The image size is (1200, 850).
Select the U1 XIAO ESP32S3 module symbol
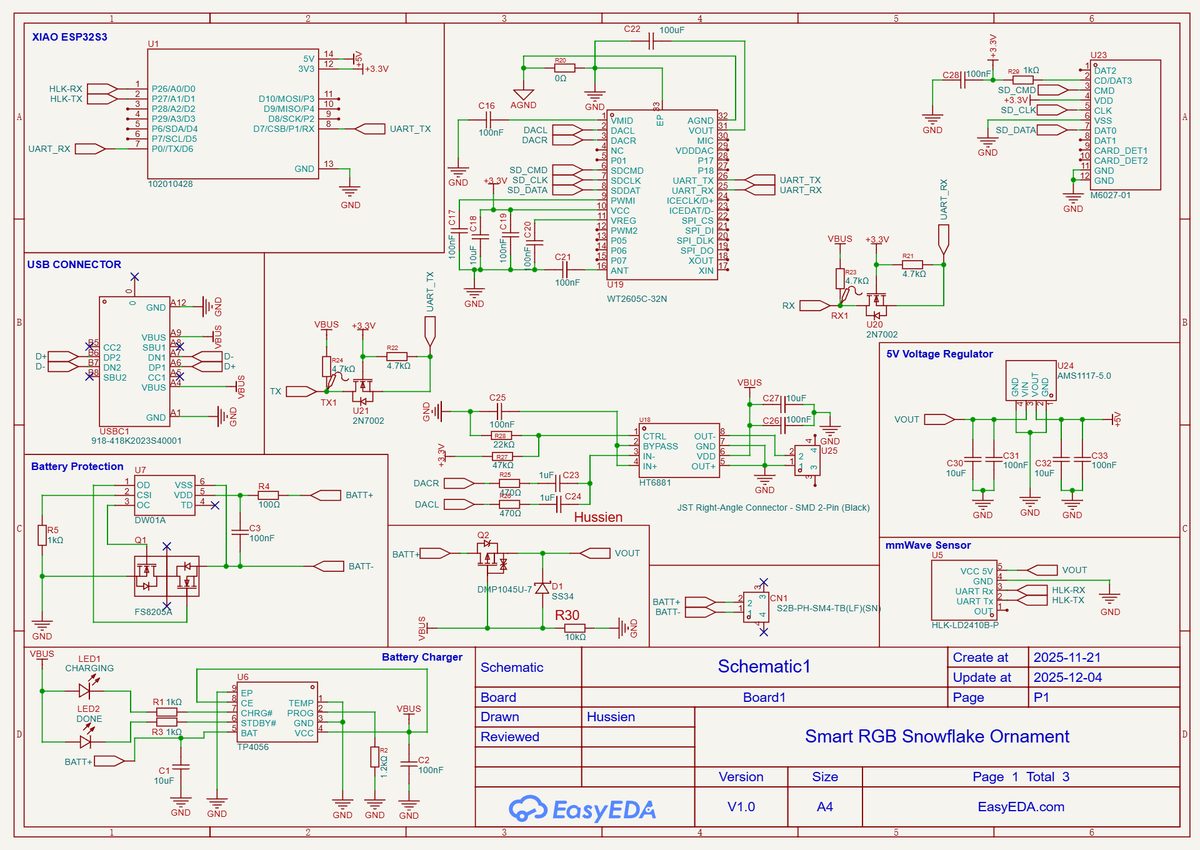click(233, 113)
